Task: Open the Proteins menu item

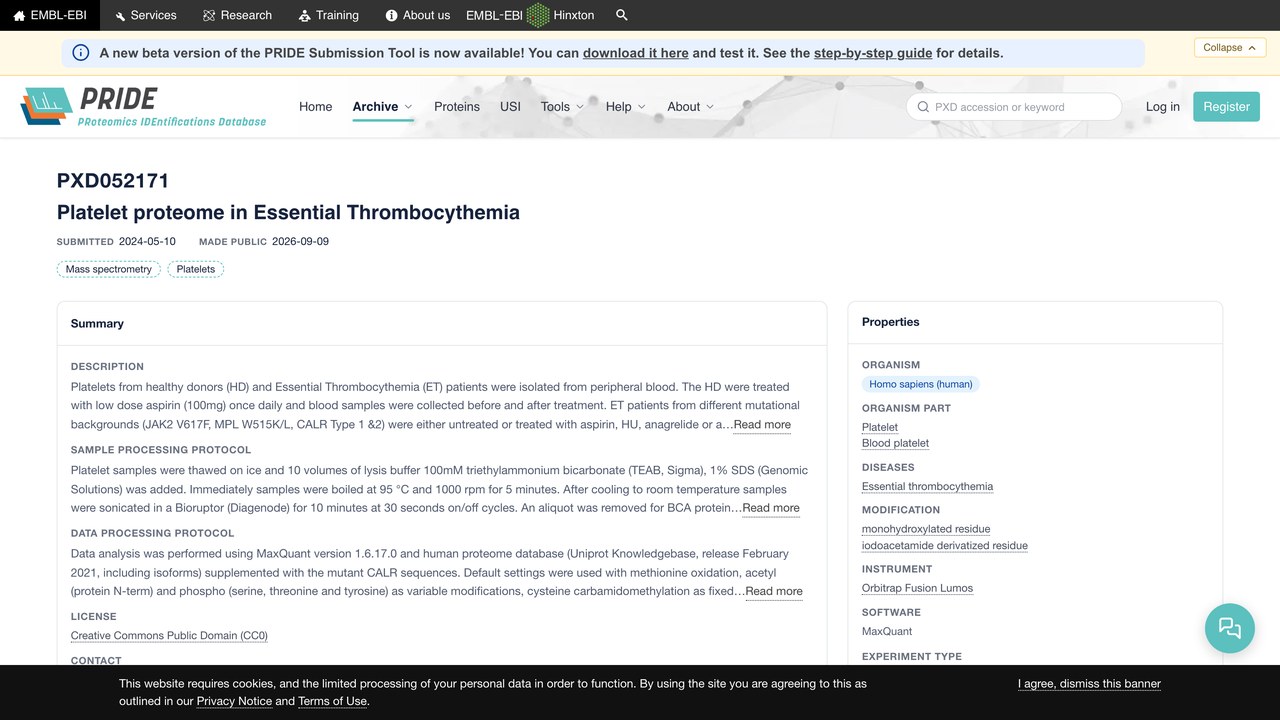Action: [x=457, y=107]
